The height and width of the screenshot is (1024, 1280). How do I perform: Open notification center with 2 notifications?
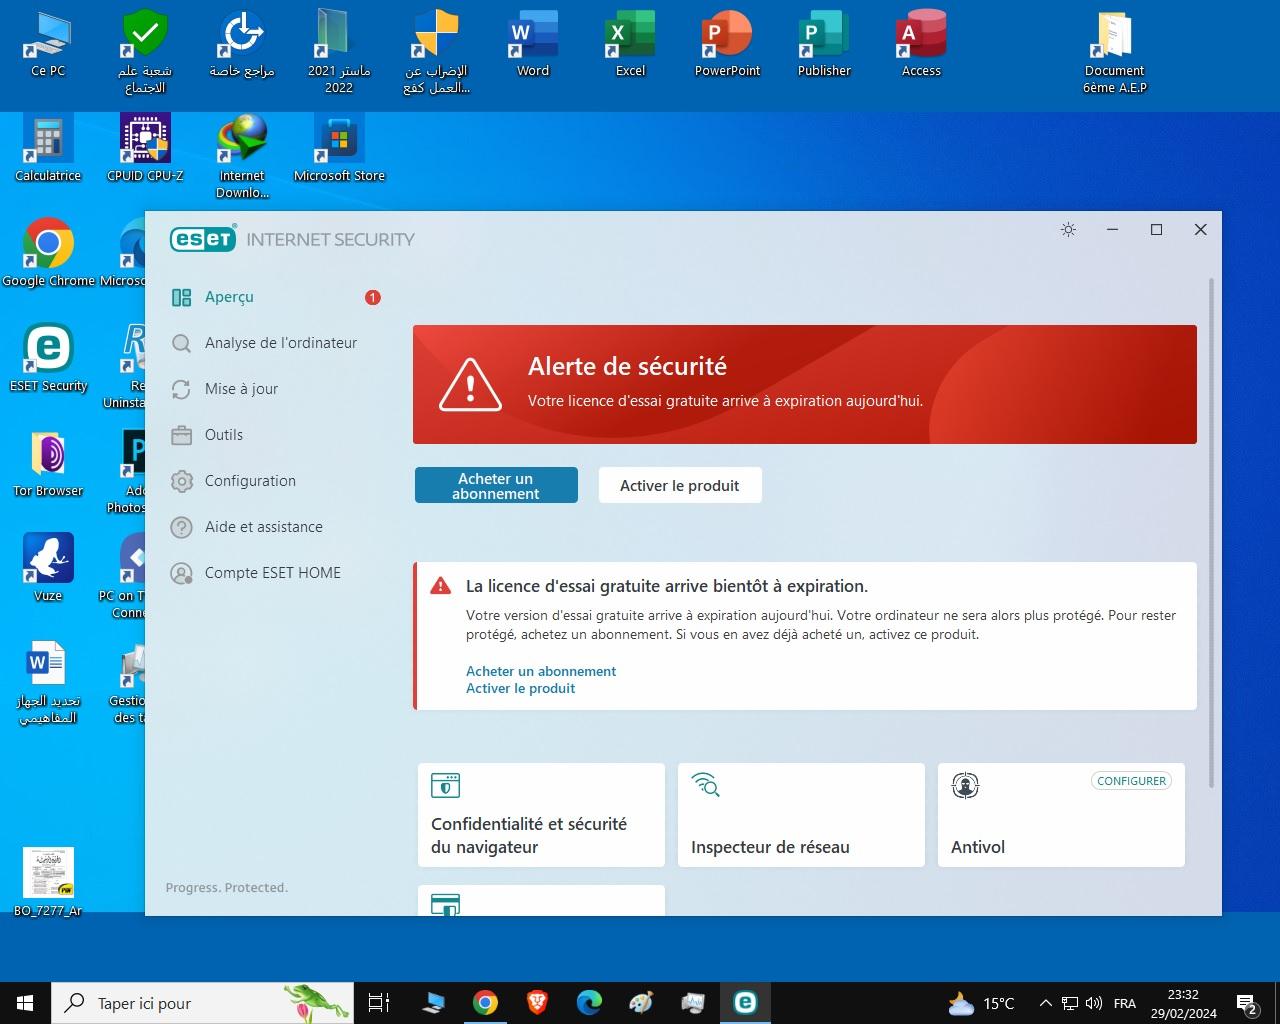(x=1247, y=1003)
